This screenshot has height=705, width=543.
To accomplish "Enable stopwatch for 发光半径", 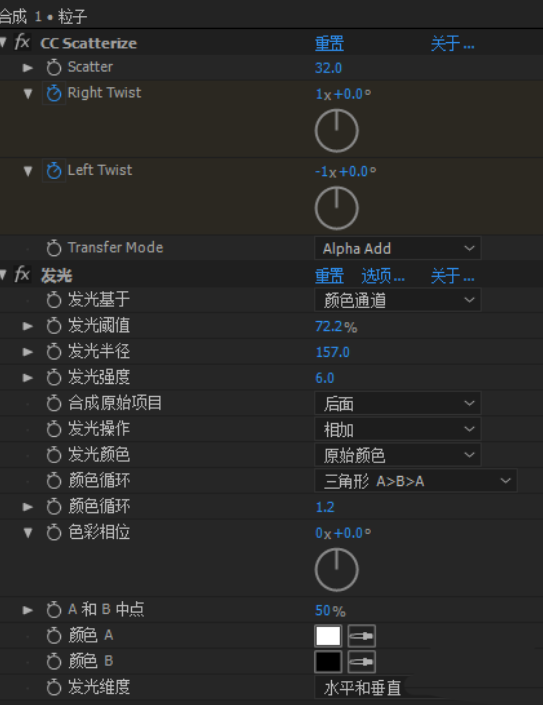I will (54, 352).
